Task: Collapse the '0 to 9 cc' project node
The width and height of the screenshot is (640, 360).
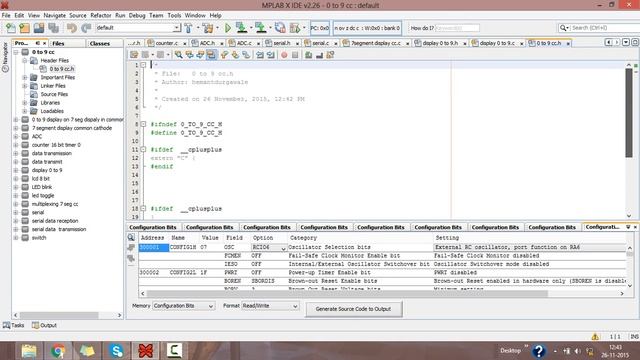Action: 16,52
